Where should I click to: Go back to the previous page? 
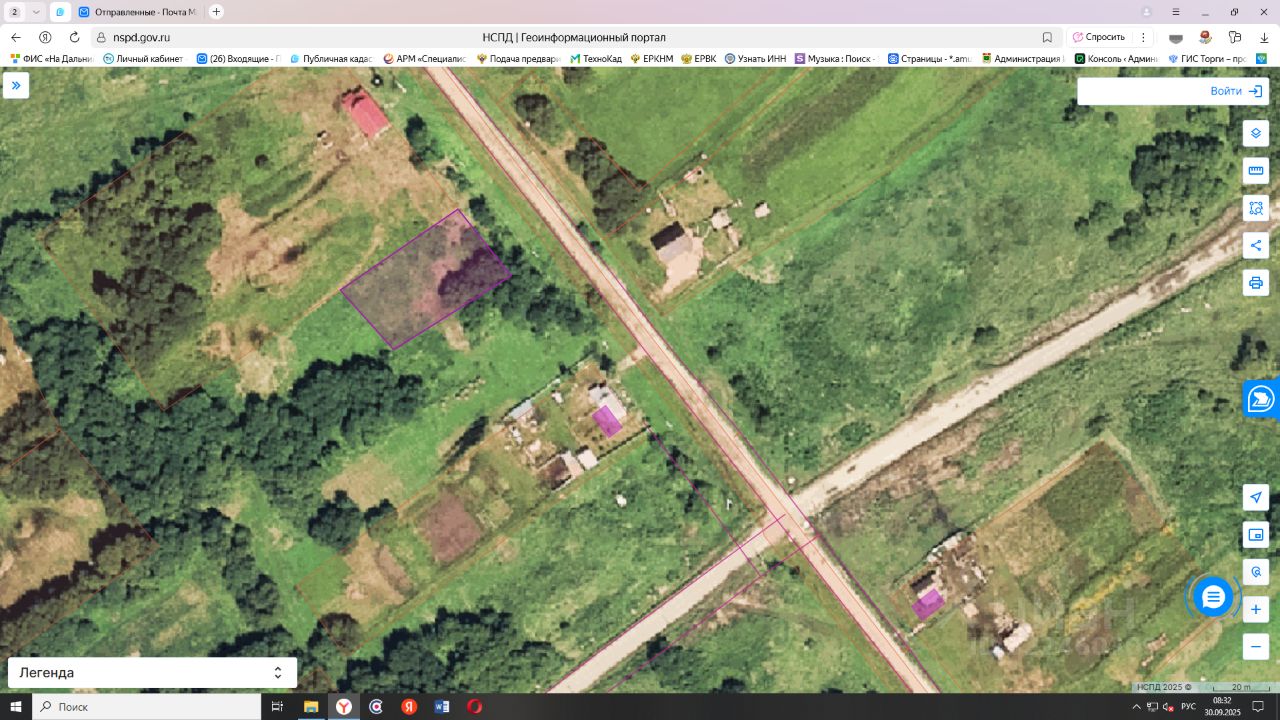pyautogui.click(x=16, y=37)
